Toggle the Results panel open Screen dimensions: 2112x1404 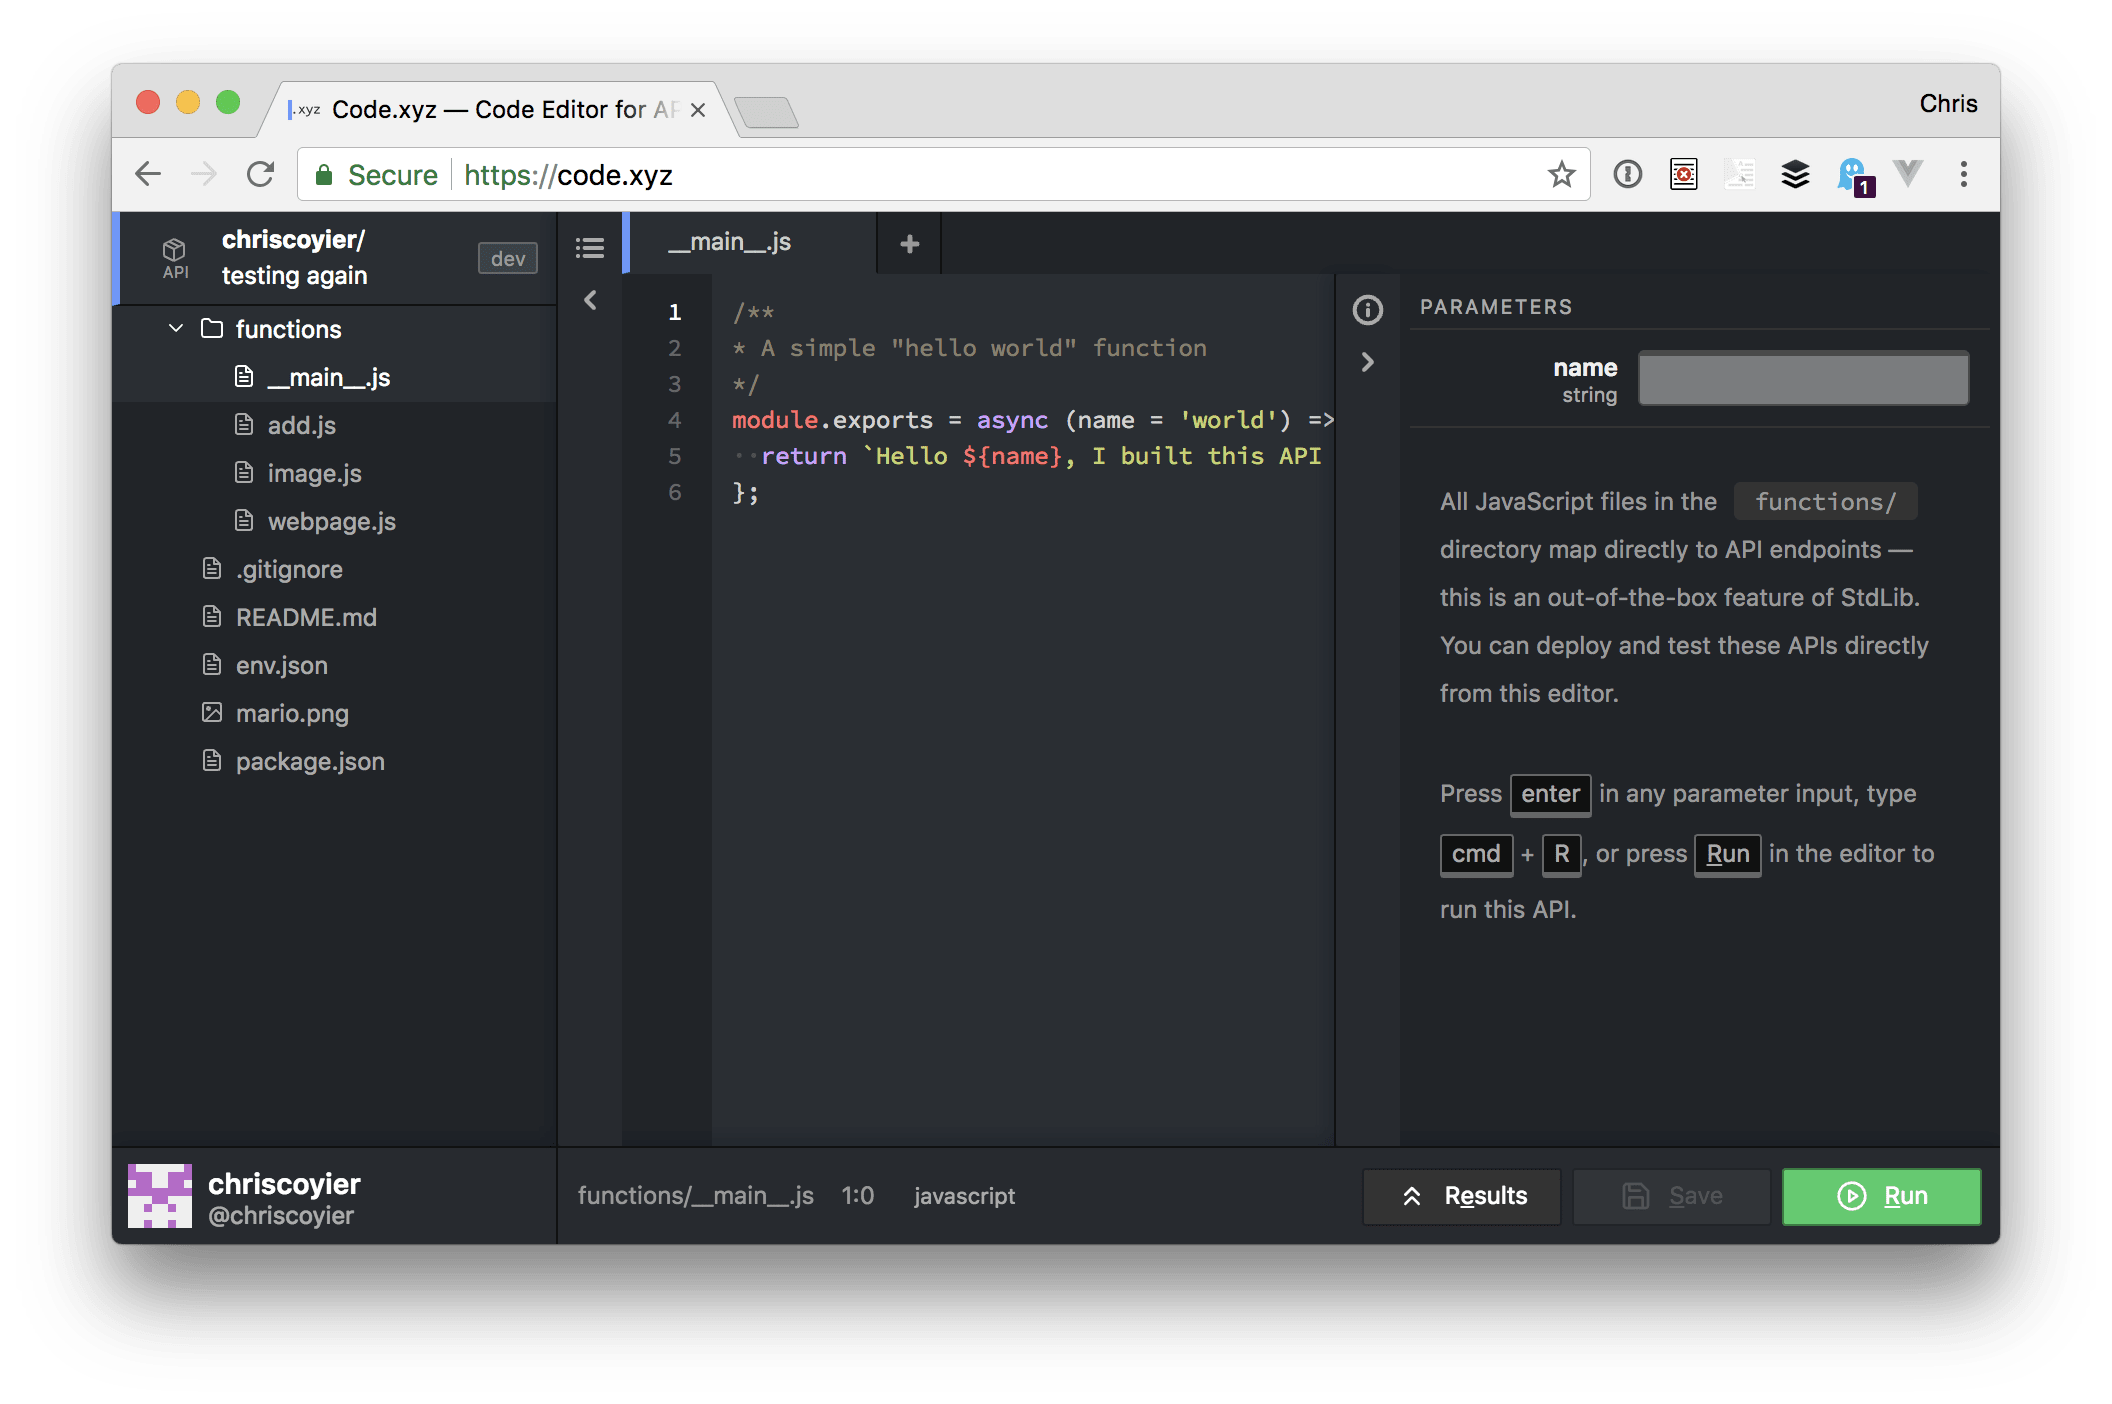(x=1461, y=1196)
